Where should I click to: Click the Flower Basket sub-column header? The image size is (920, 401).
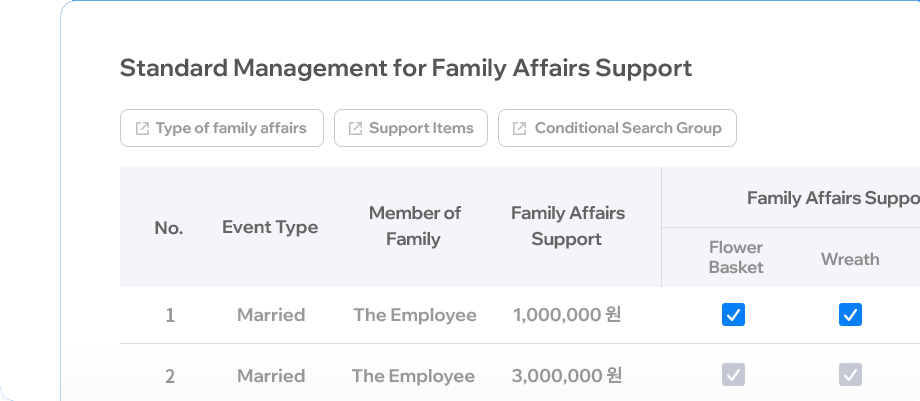tap(736, 257)
